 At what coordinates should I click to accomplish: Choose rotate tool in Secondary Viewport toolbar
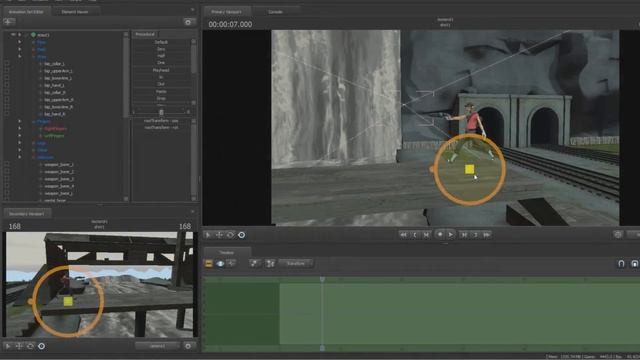tap(30, 346)
